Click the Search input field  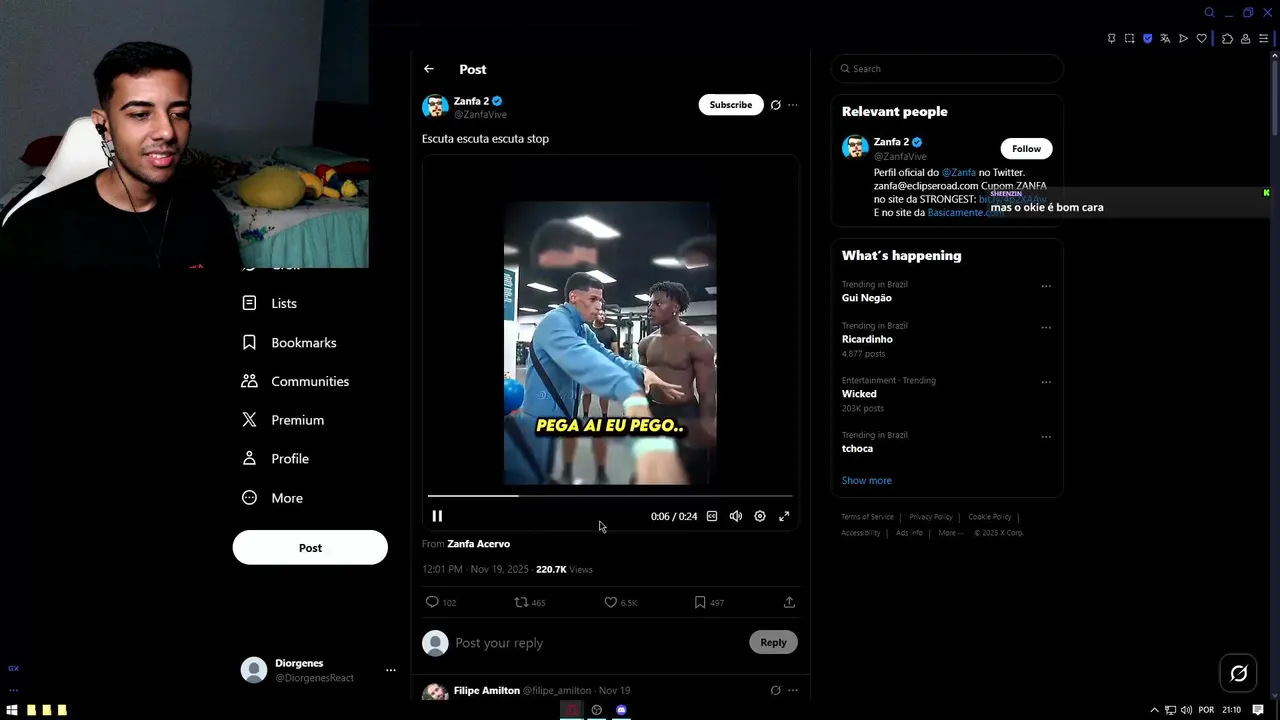947,69
